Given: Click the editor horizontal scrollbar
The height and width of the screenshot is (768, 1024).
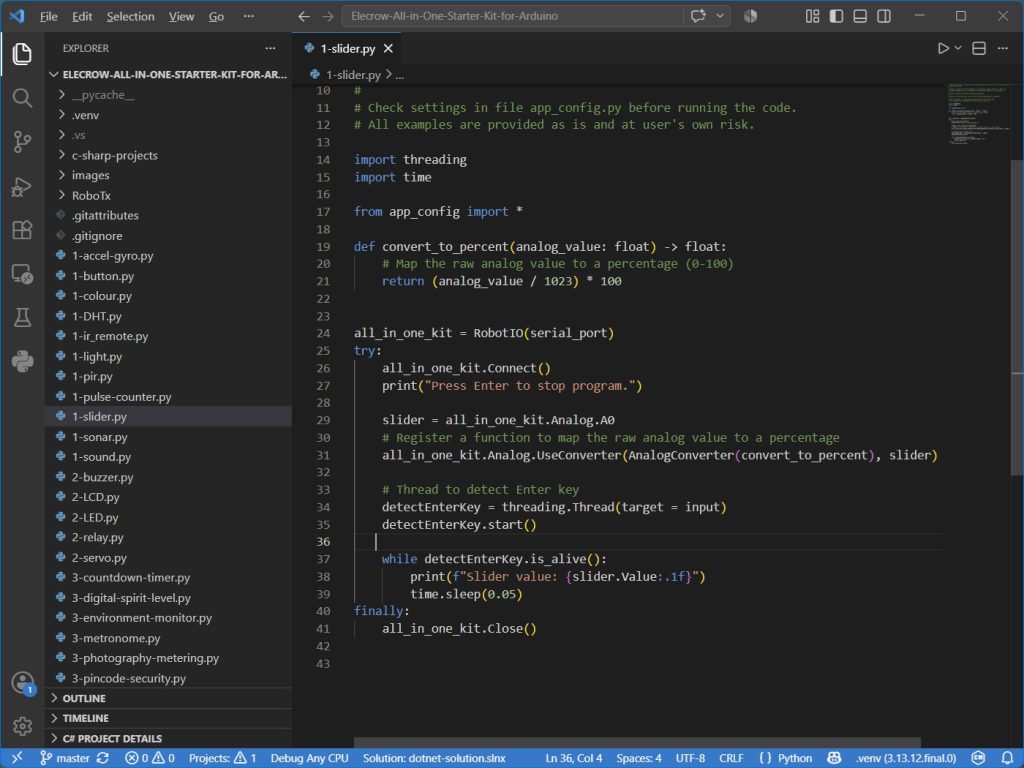Looking at the screenshot, I should (637, 743).
